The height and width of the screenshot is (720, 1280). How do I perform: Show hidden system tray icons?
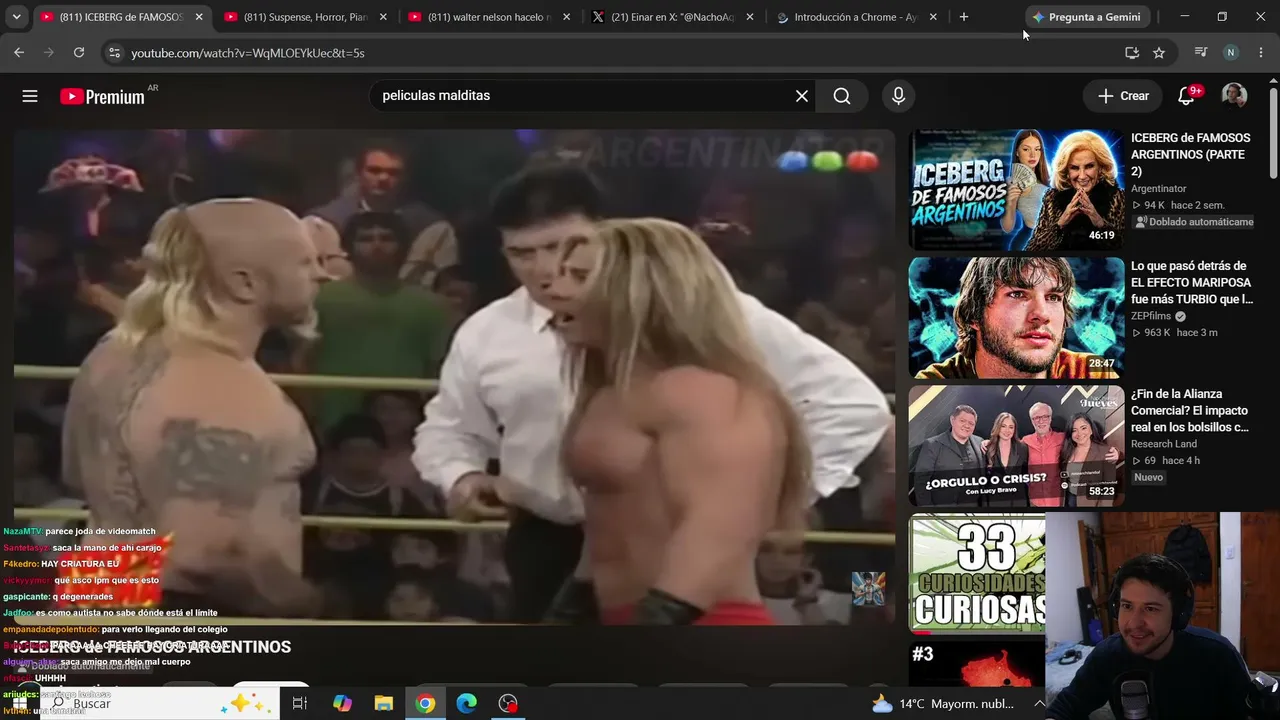pos(1039,703)
